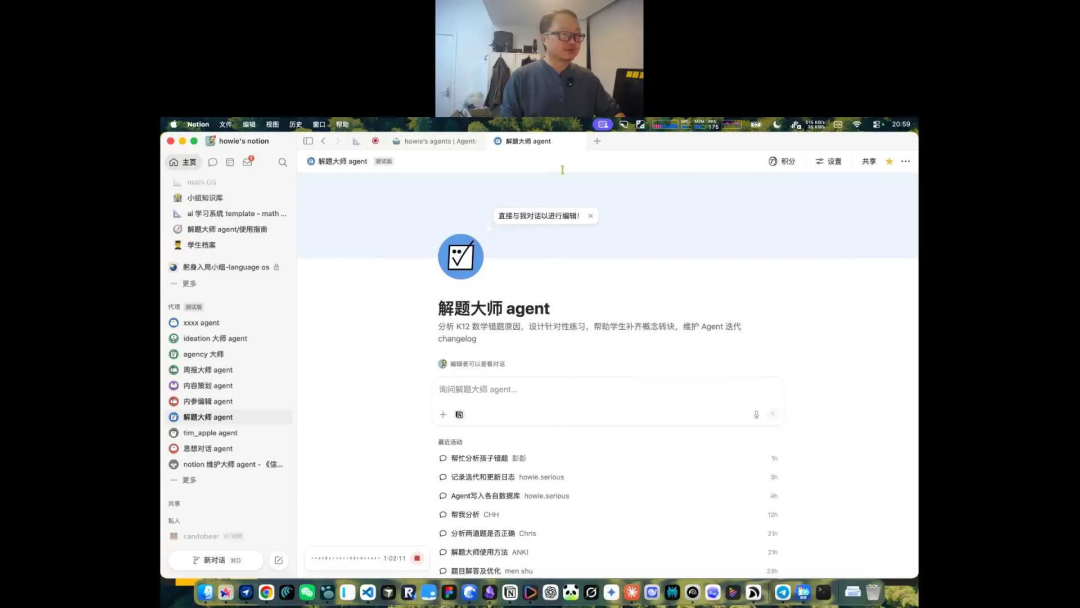
Task: Open 设置 in the top bar
Action: (829, 161)
